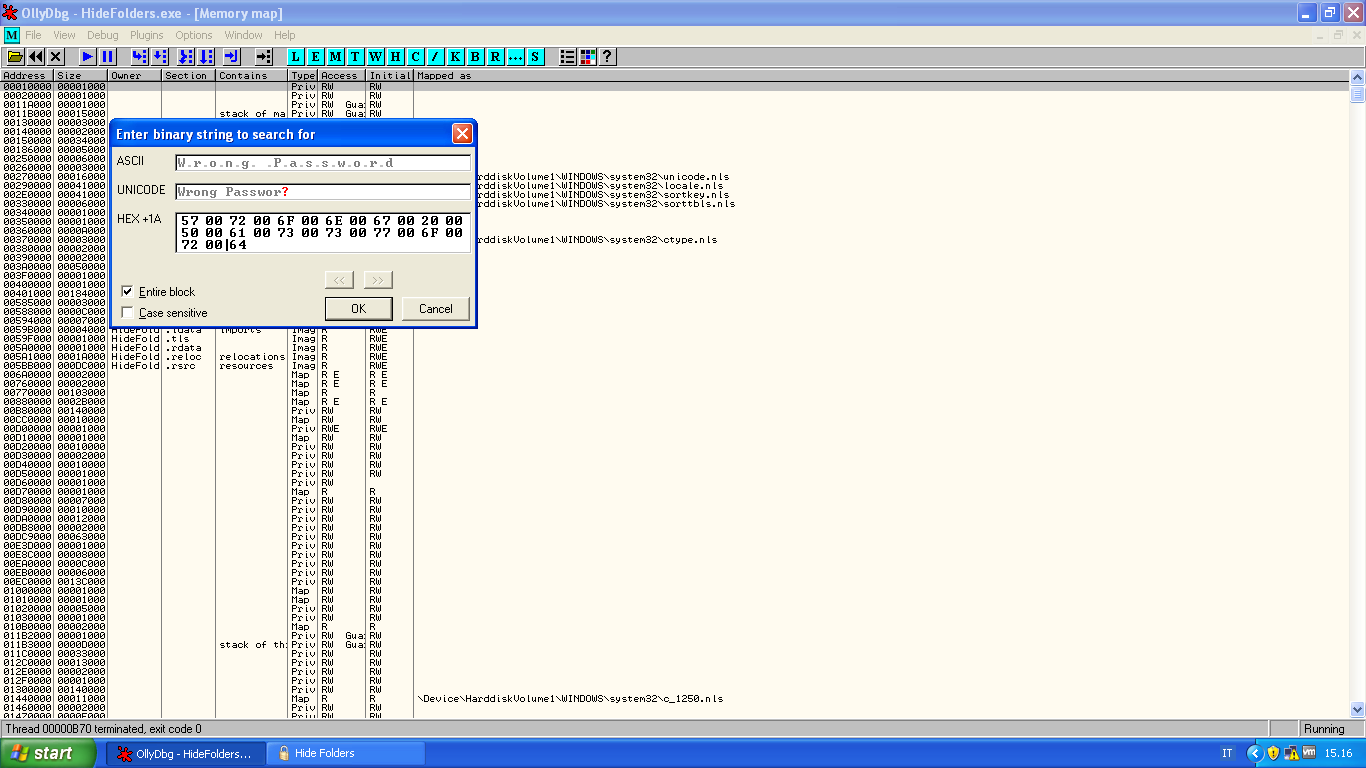
Task: Open Executable modules with E button
Action: tap(315, 57)
